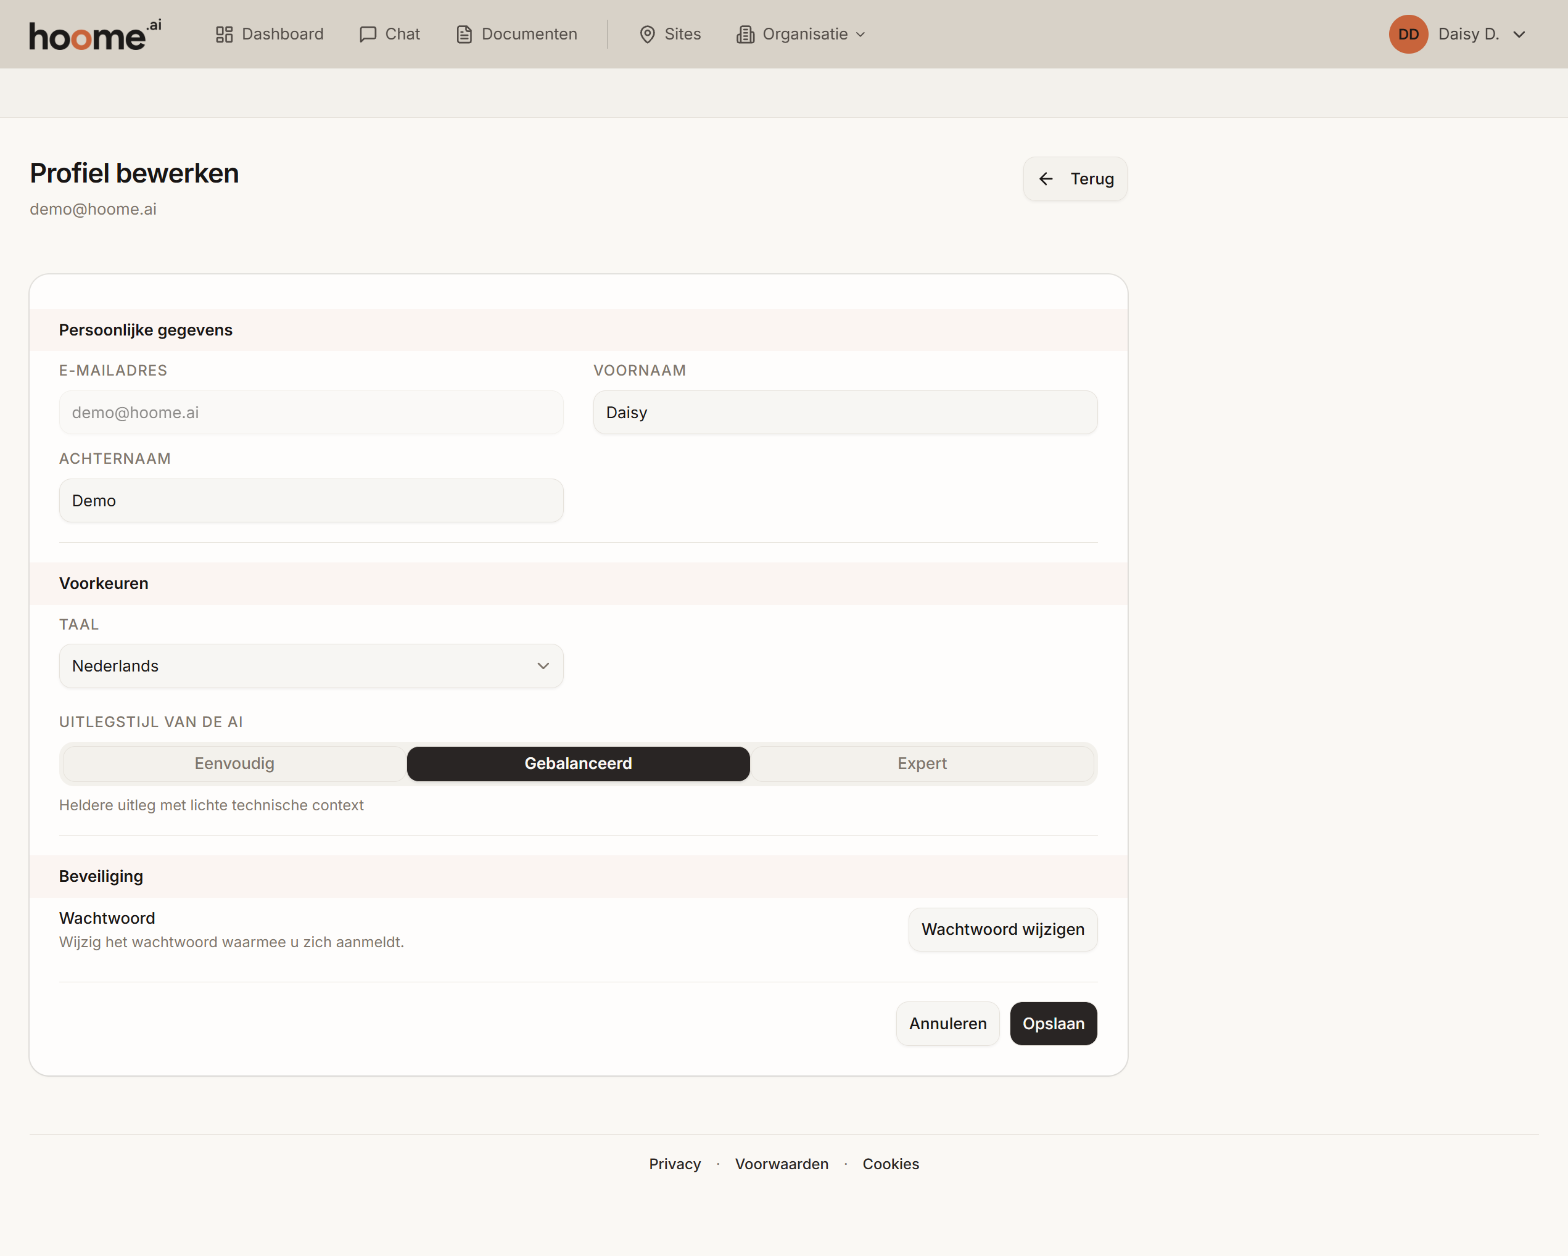Focus the Achternaam input field
Image resolution: width=1568 pixels, height=1256 pixels.
(311, 501)
